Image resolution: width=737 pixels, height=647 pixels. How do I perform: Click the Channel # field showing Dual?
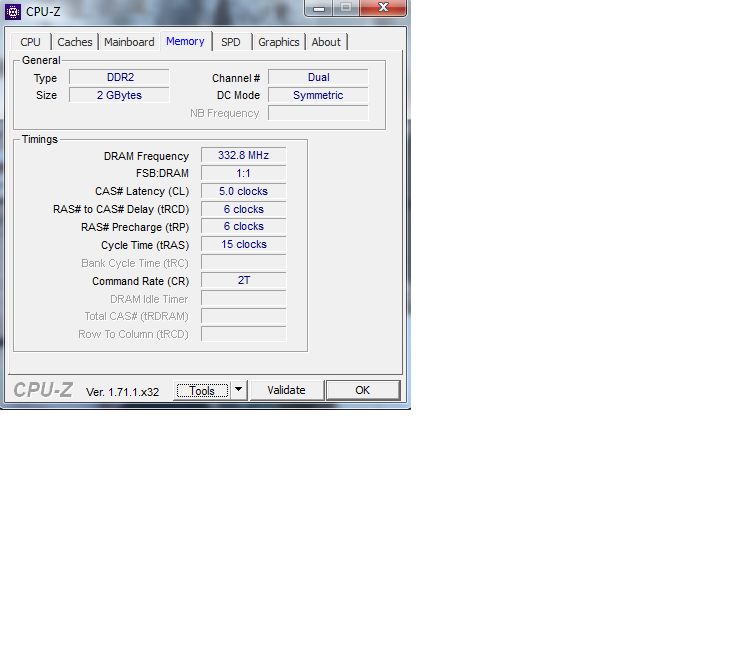pos(318,78)
